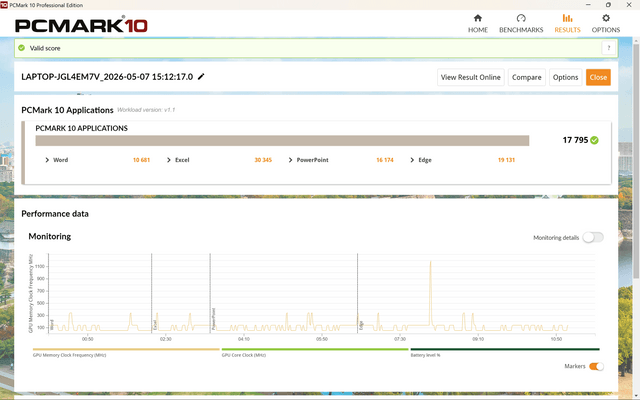The height and width of the screenshot is (400, 640).
Task: Click View Result Online button
Action: [471, 77]
